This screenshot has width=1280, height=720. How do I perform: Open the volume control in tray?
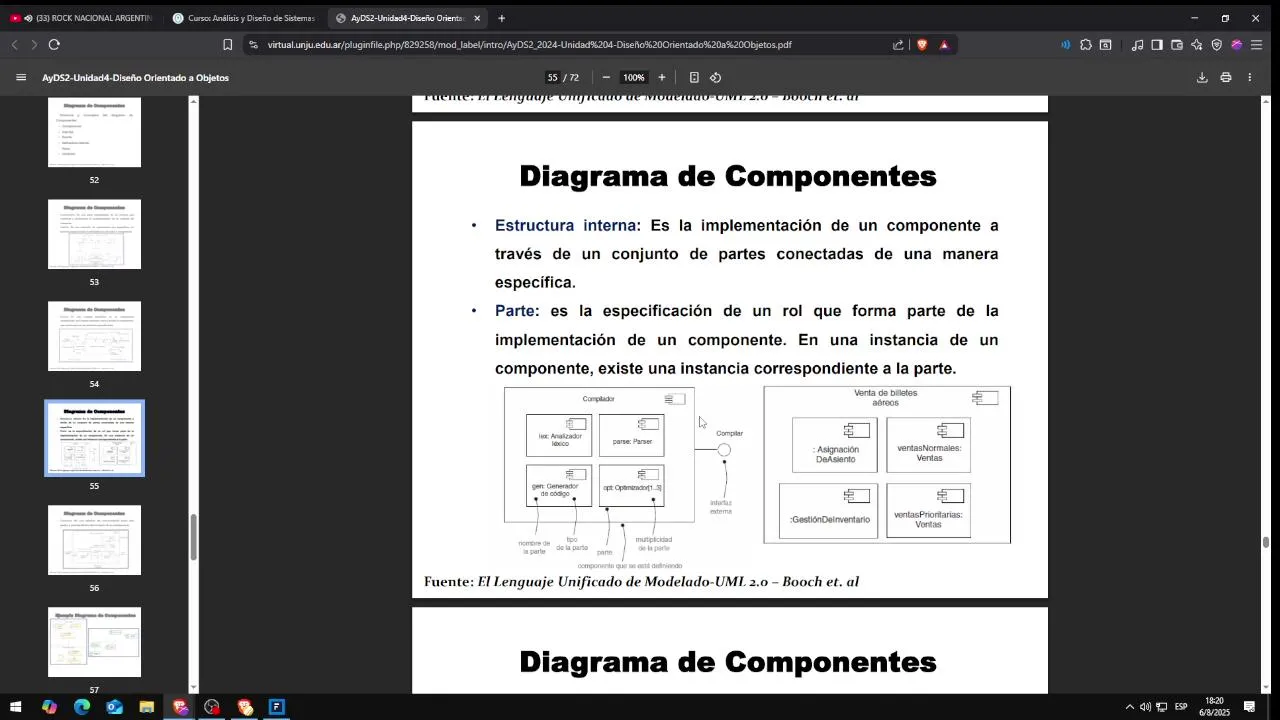pyautogui.click(x=1145, y=707)
